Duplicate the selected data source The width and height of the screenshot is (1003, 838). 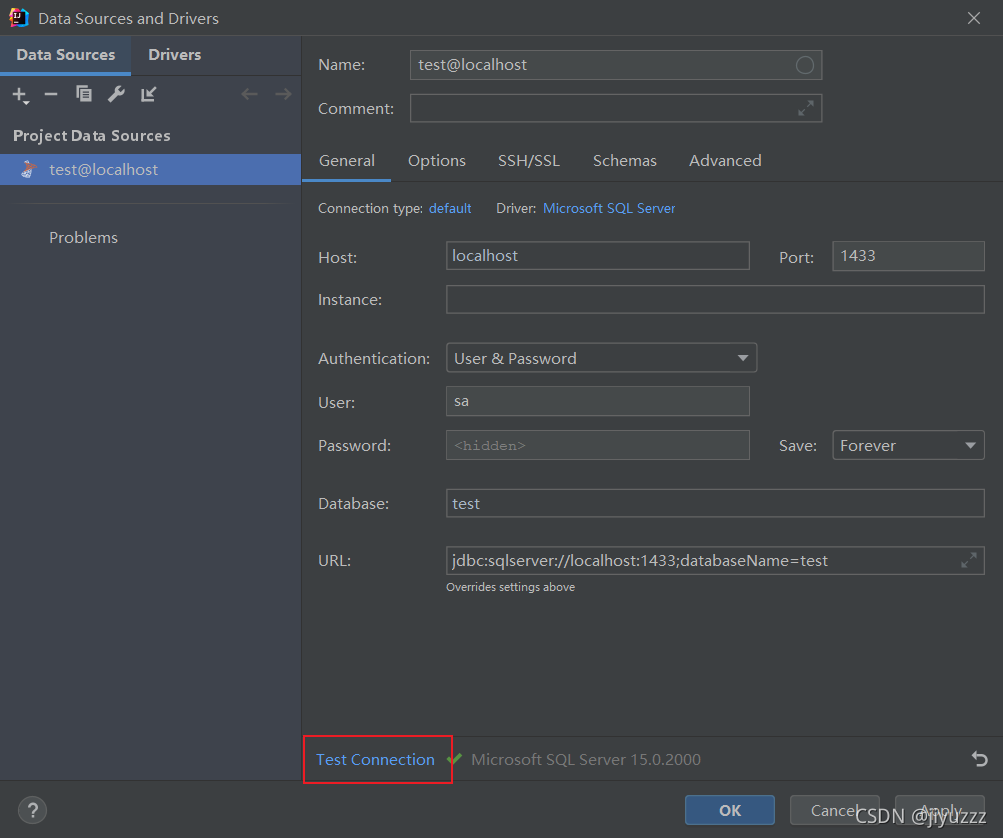[83, 94]
